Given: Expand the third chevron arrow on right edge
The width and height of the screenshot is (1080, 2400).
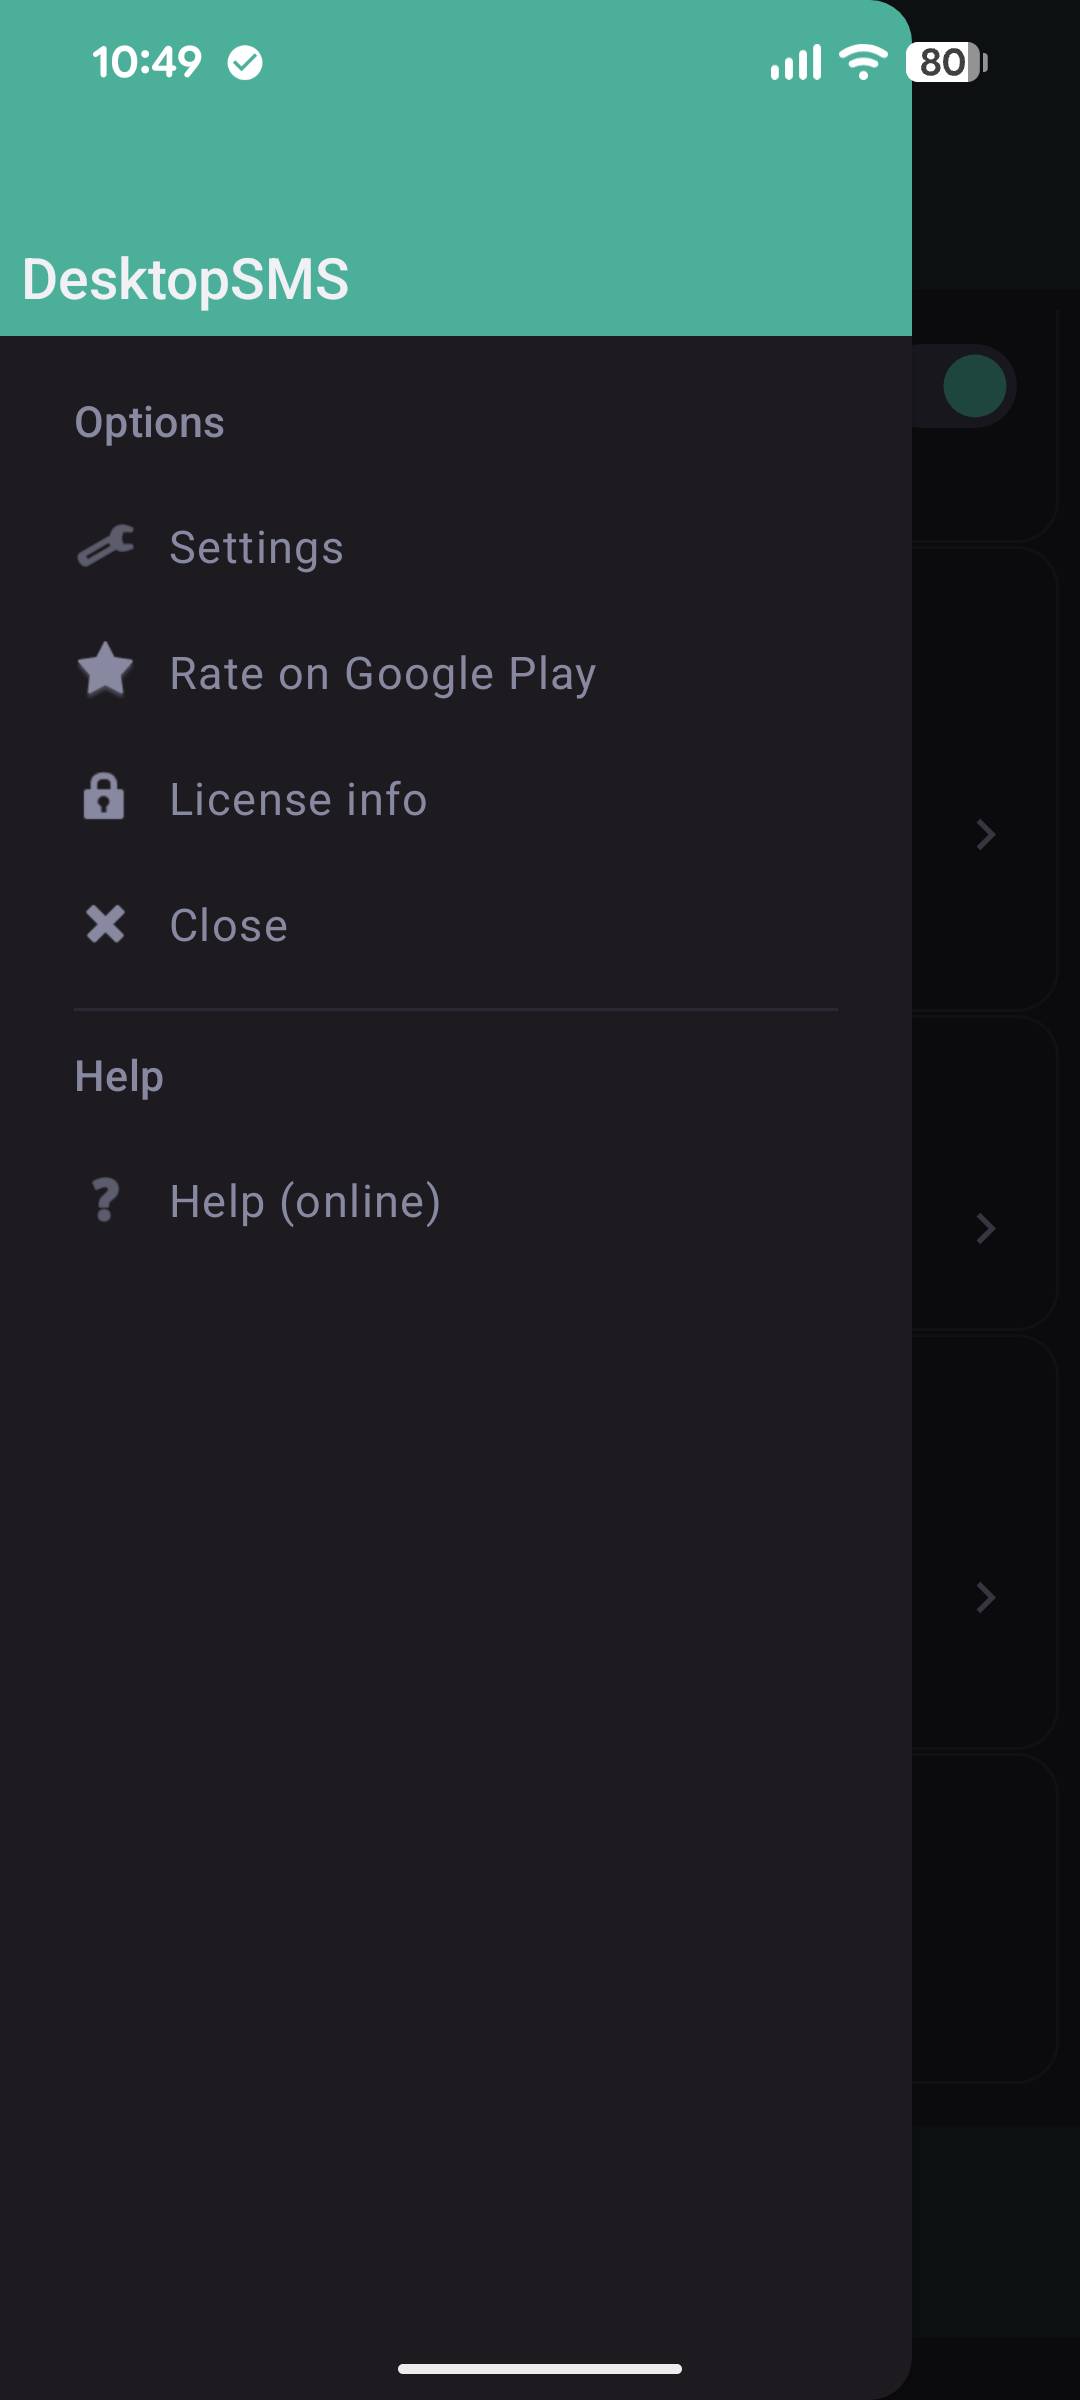Looking at the screenshot, I should tap(986, 1597).
